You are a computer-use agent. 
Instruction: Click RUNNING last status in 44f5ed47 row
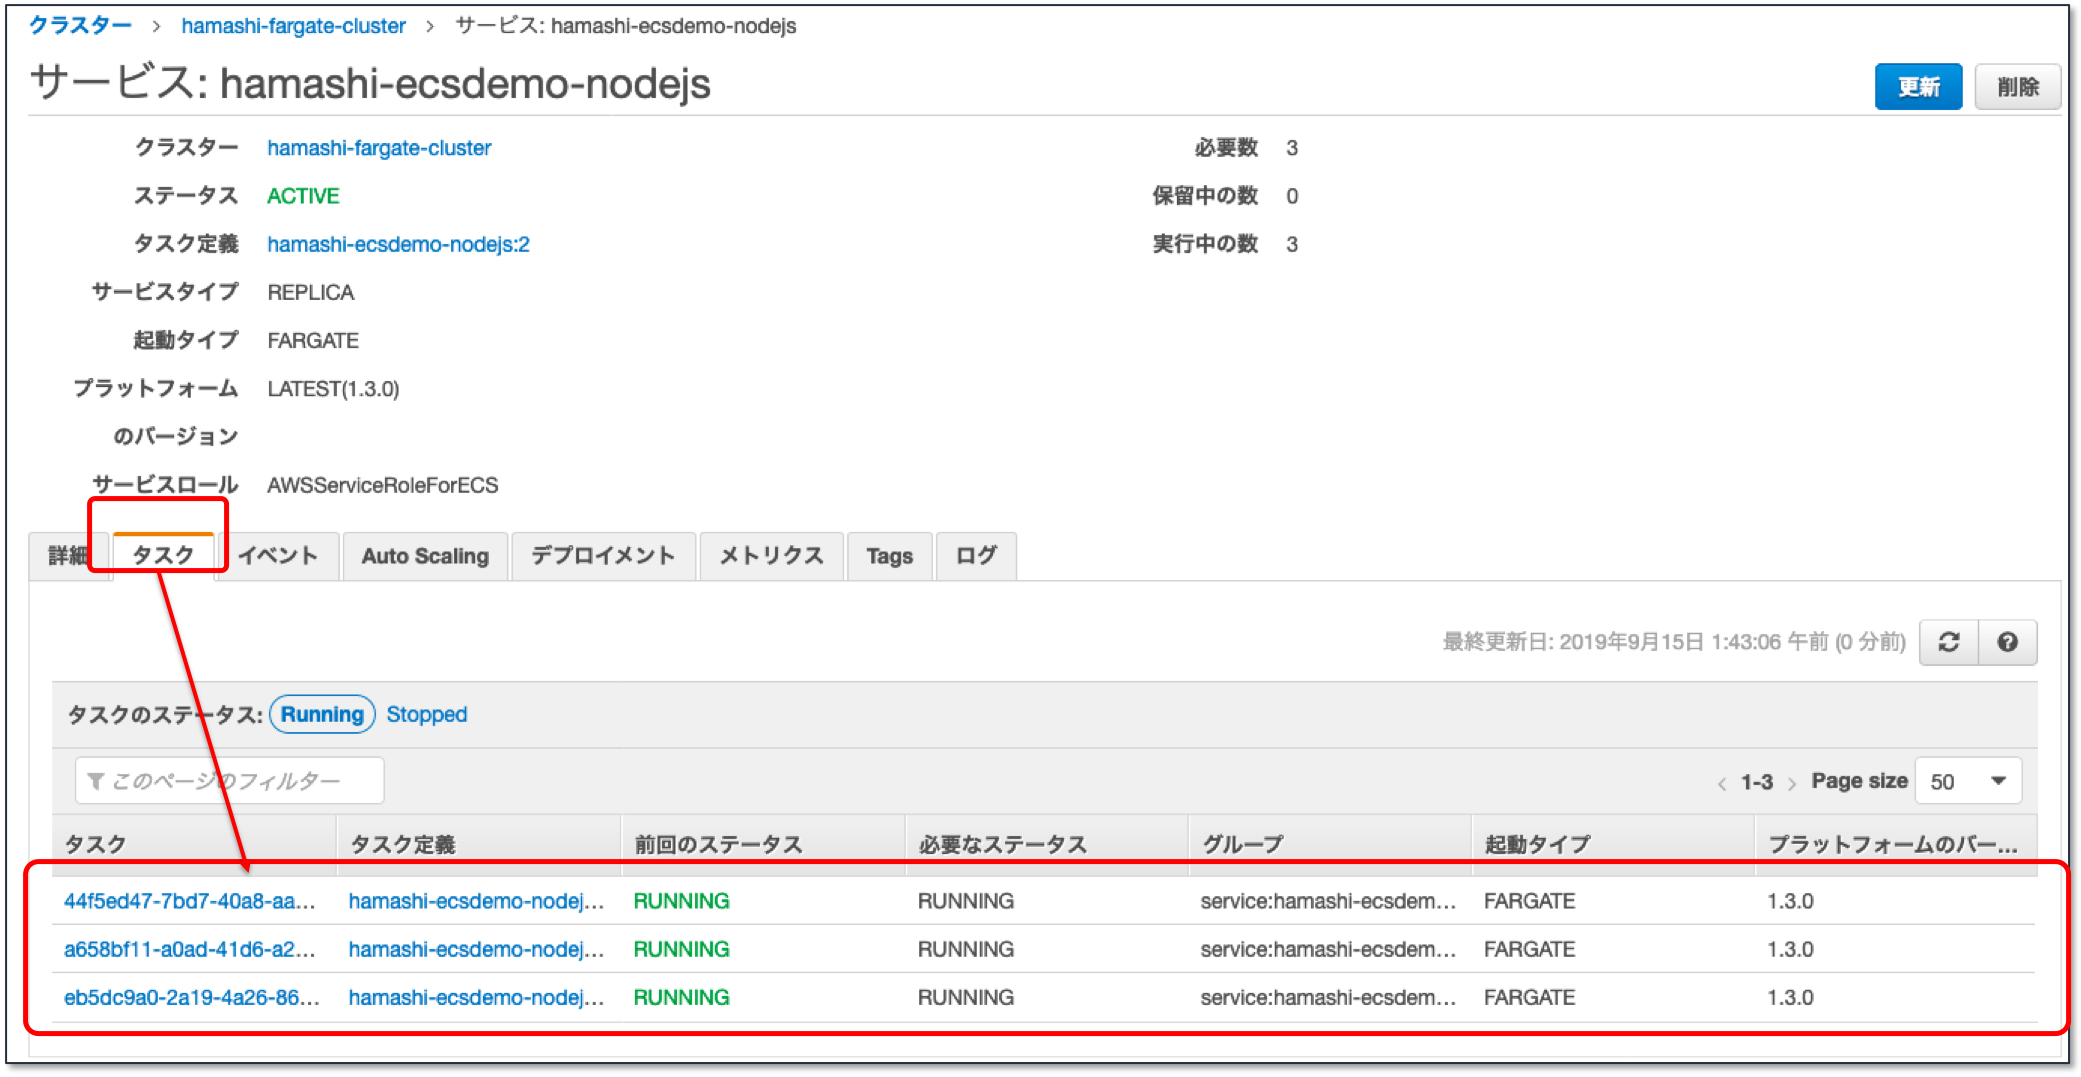[x=682, y=901]
